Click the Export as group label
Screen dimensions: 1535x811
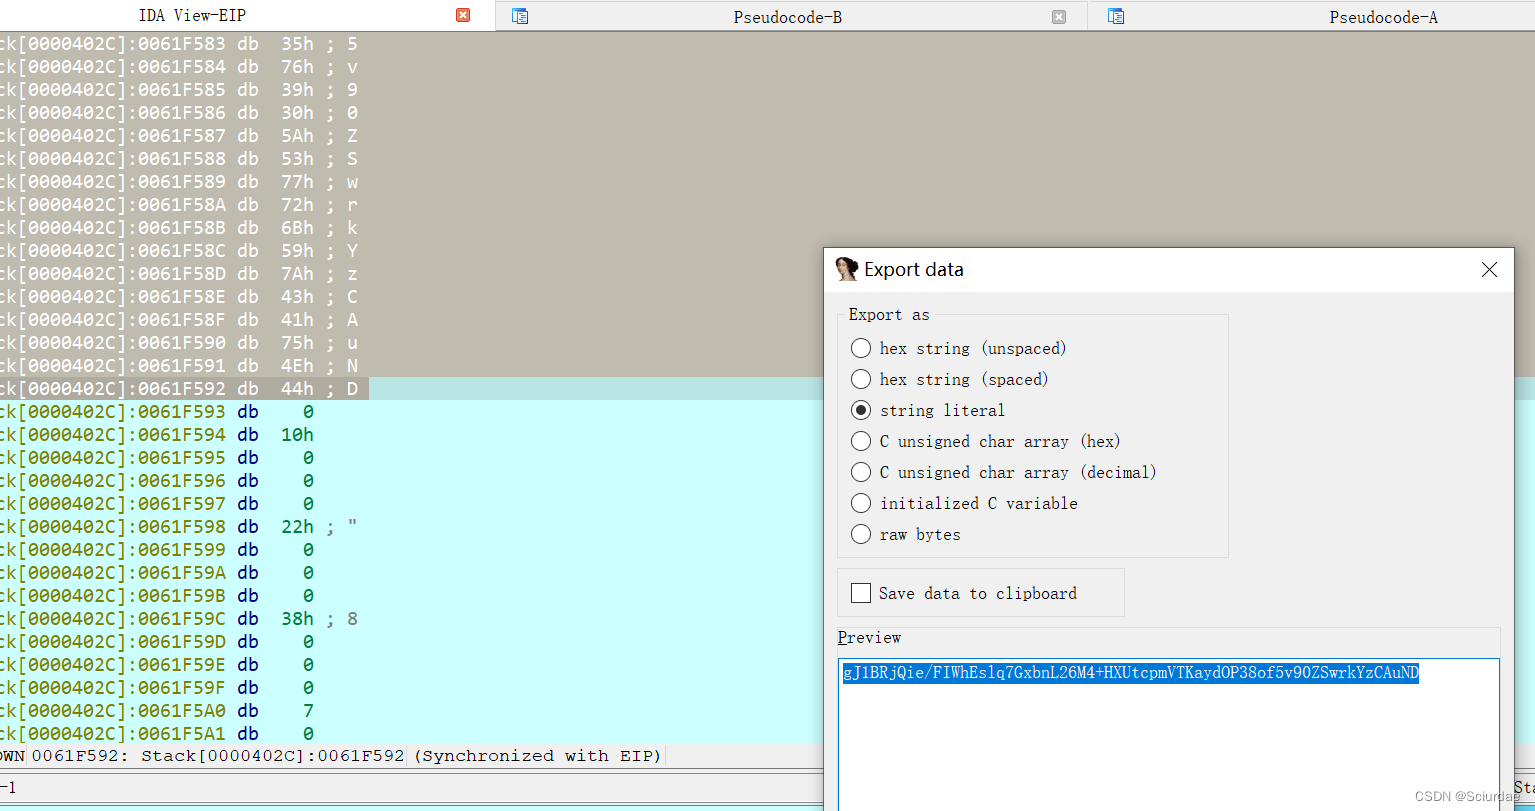pos(889,314)
